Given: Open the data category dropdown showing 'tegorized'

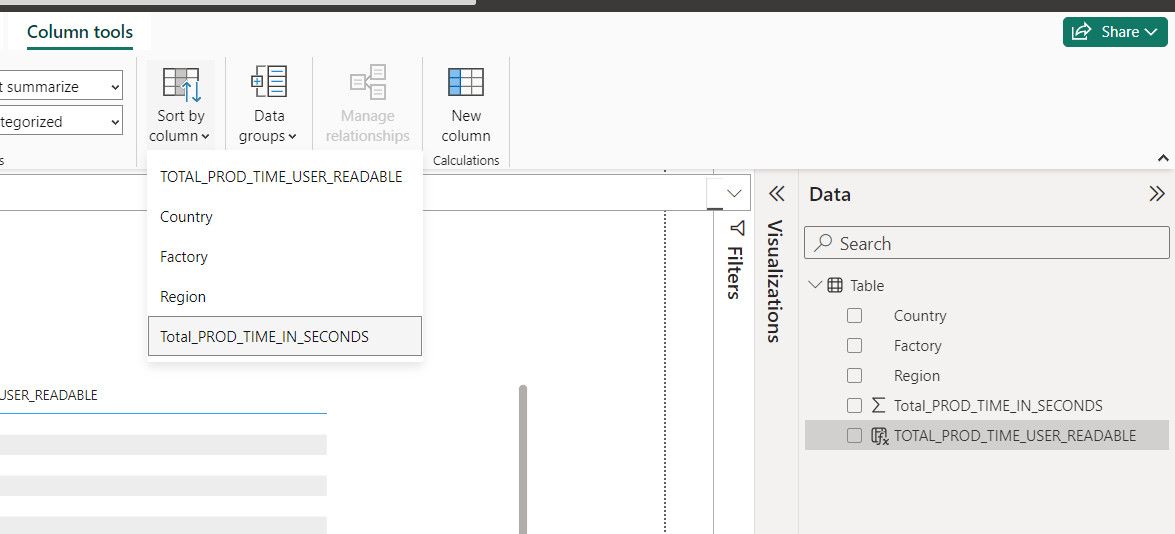Looking at the screenshot, I should (x=60, y=121).
